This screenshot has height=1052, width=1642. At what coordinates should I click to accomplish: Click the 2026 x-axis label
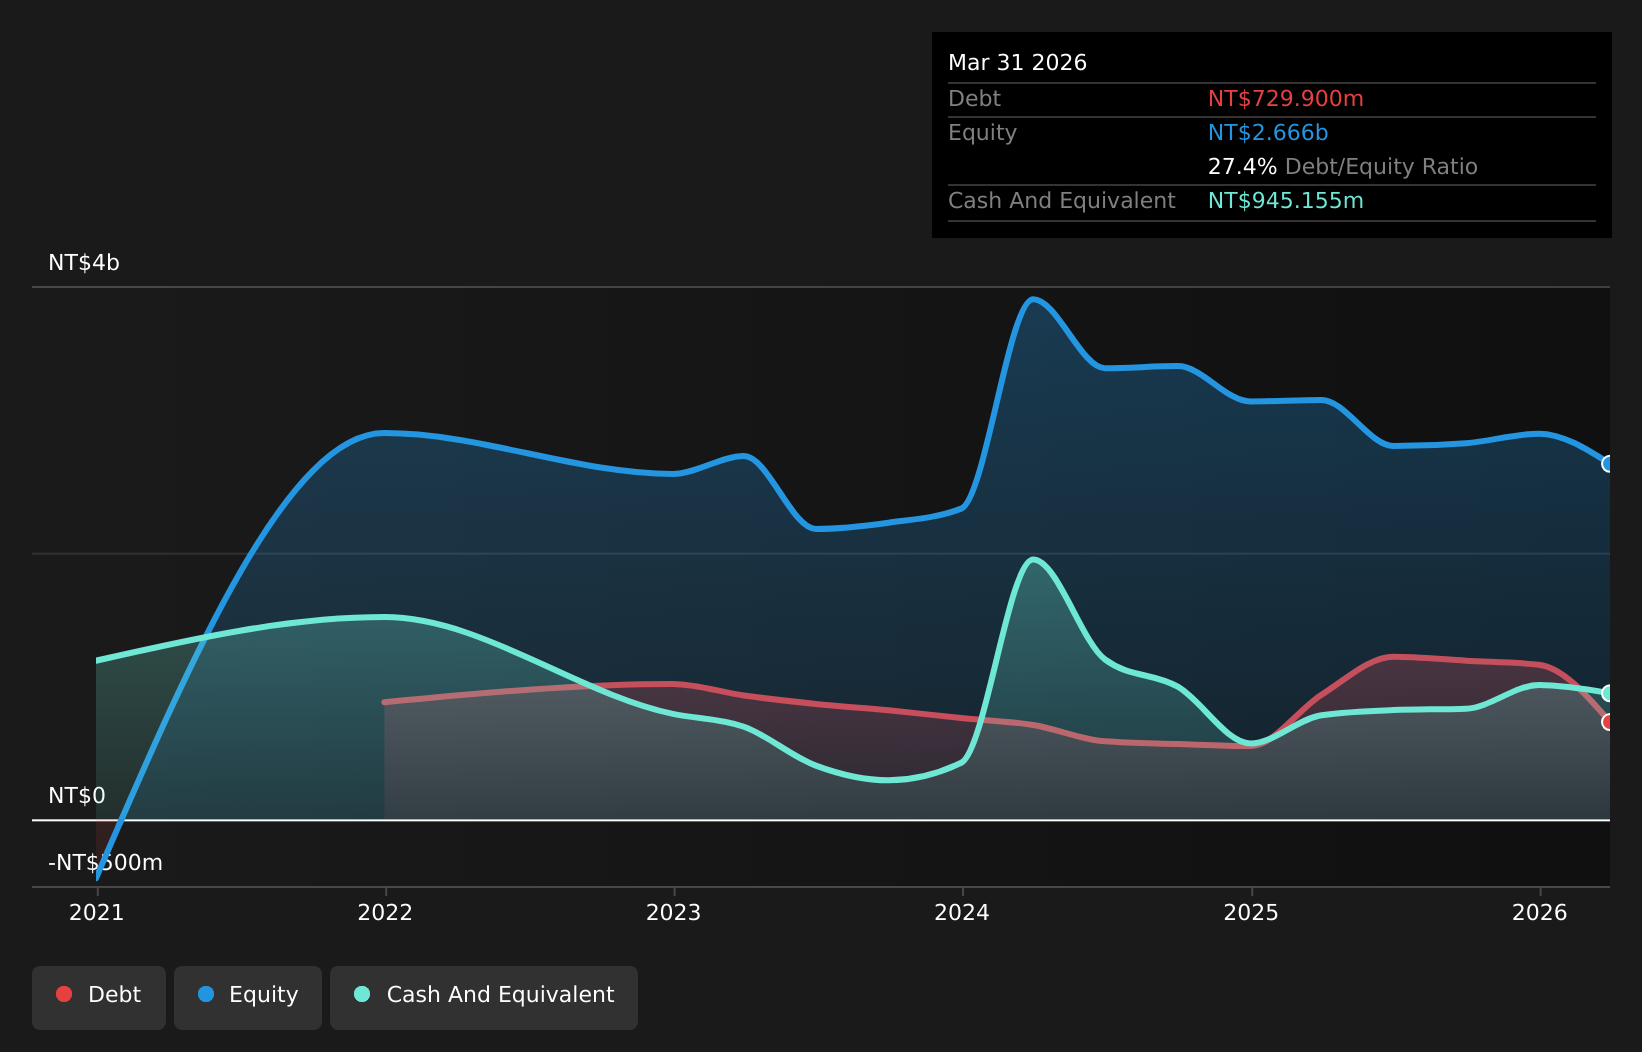[1540, 912]
